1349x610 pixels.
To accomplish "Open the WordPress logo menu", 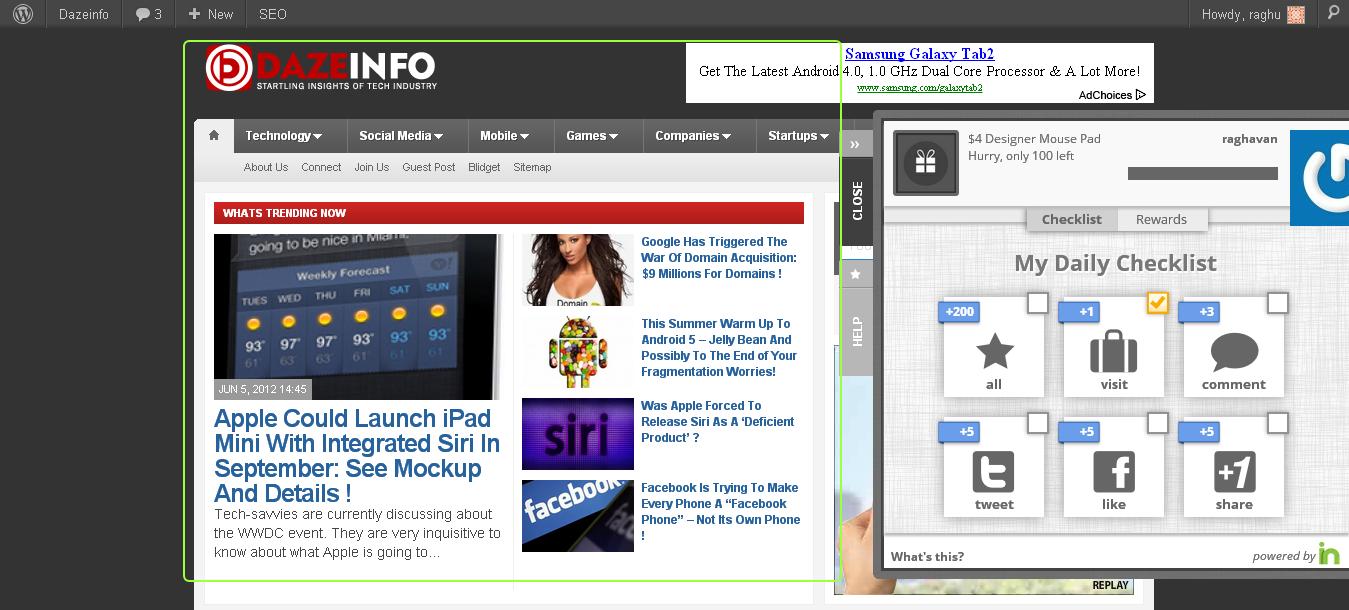I will click(23, 14).
